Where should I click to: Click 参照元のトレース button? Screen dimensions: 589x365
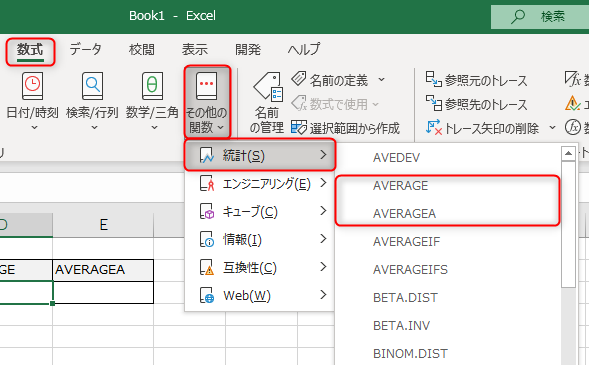476,80
